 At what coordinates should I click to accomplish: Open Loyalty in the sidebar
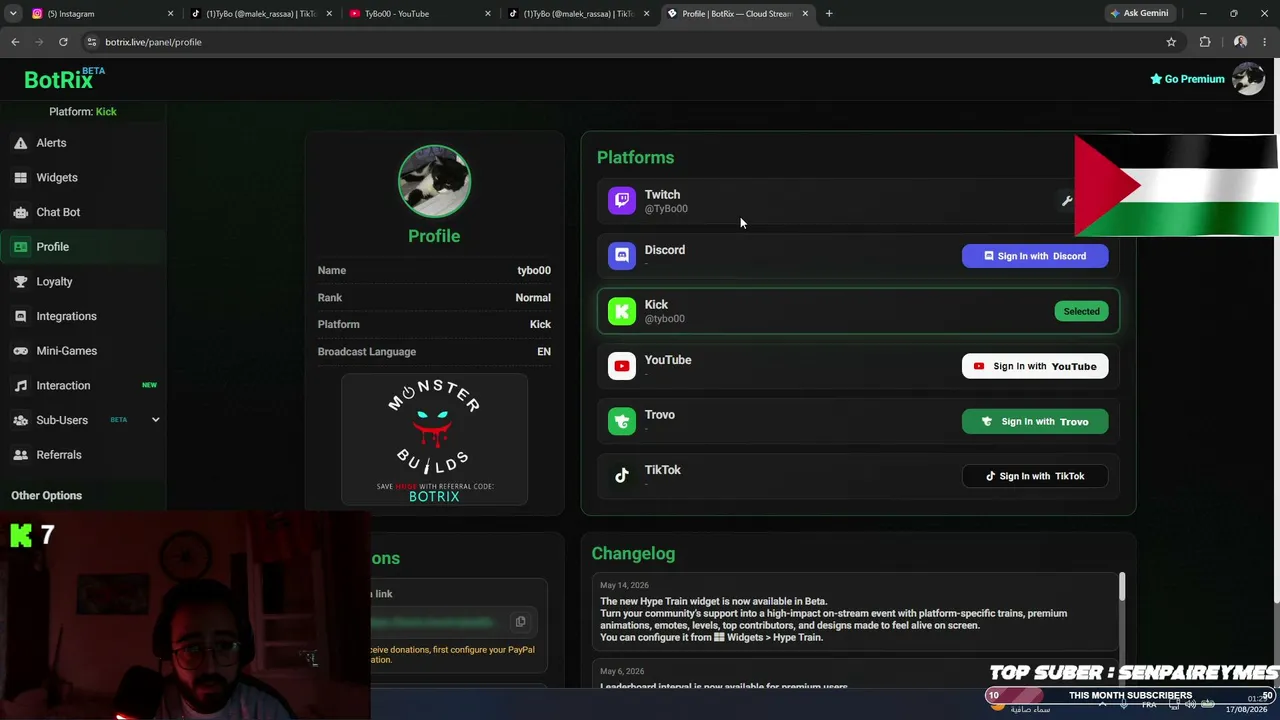tap(82, 281)
